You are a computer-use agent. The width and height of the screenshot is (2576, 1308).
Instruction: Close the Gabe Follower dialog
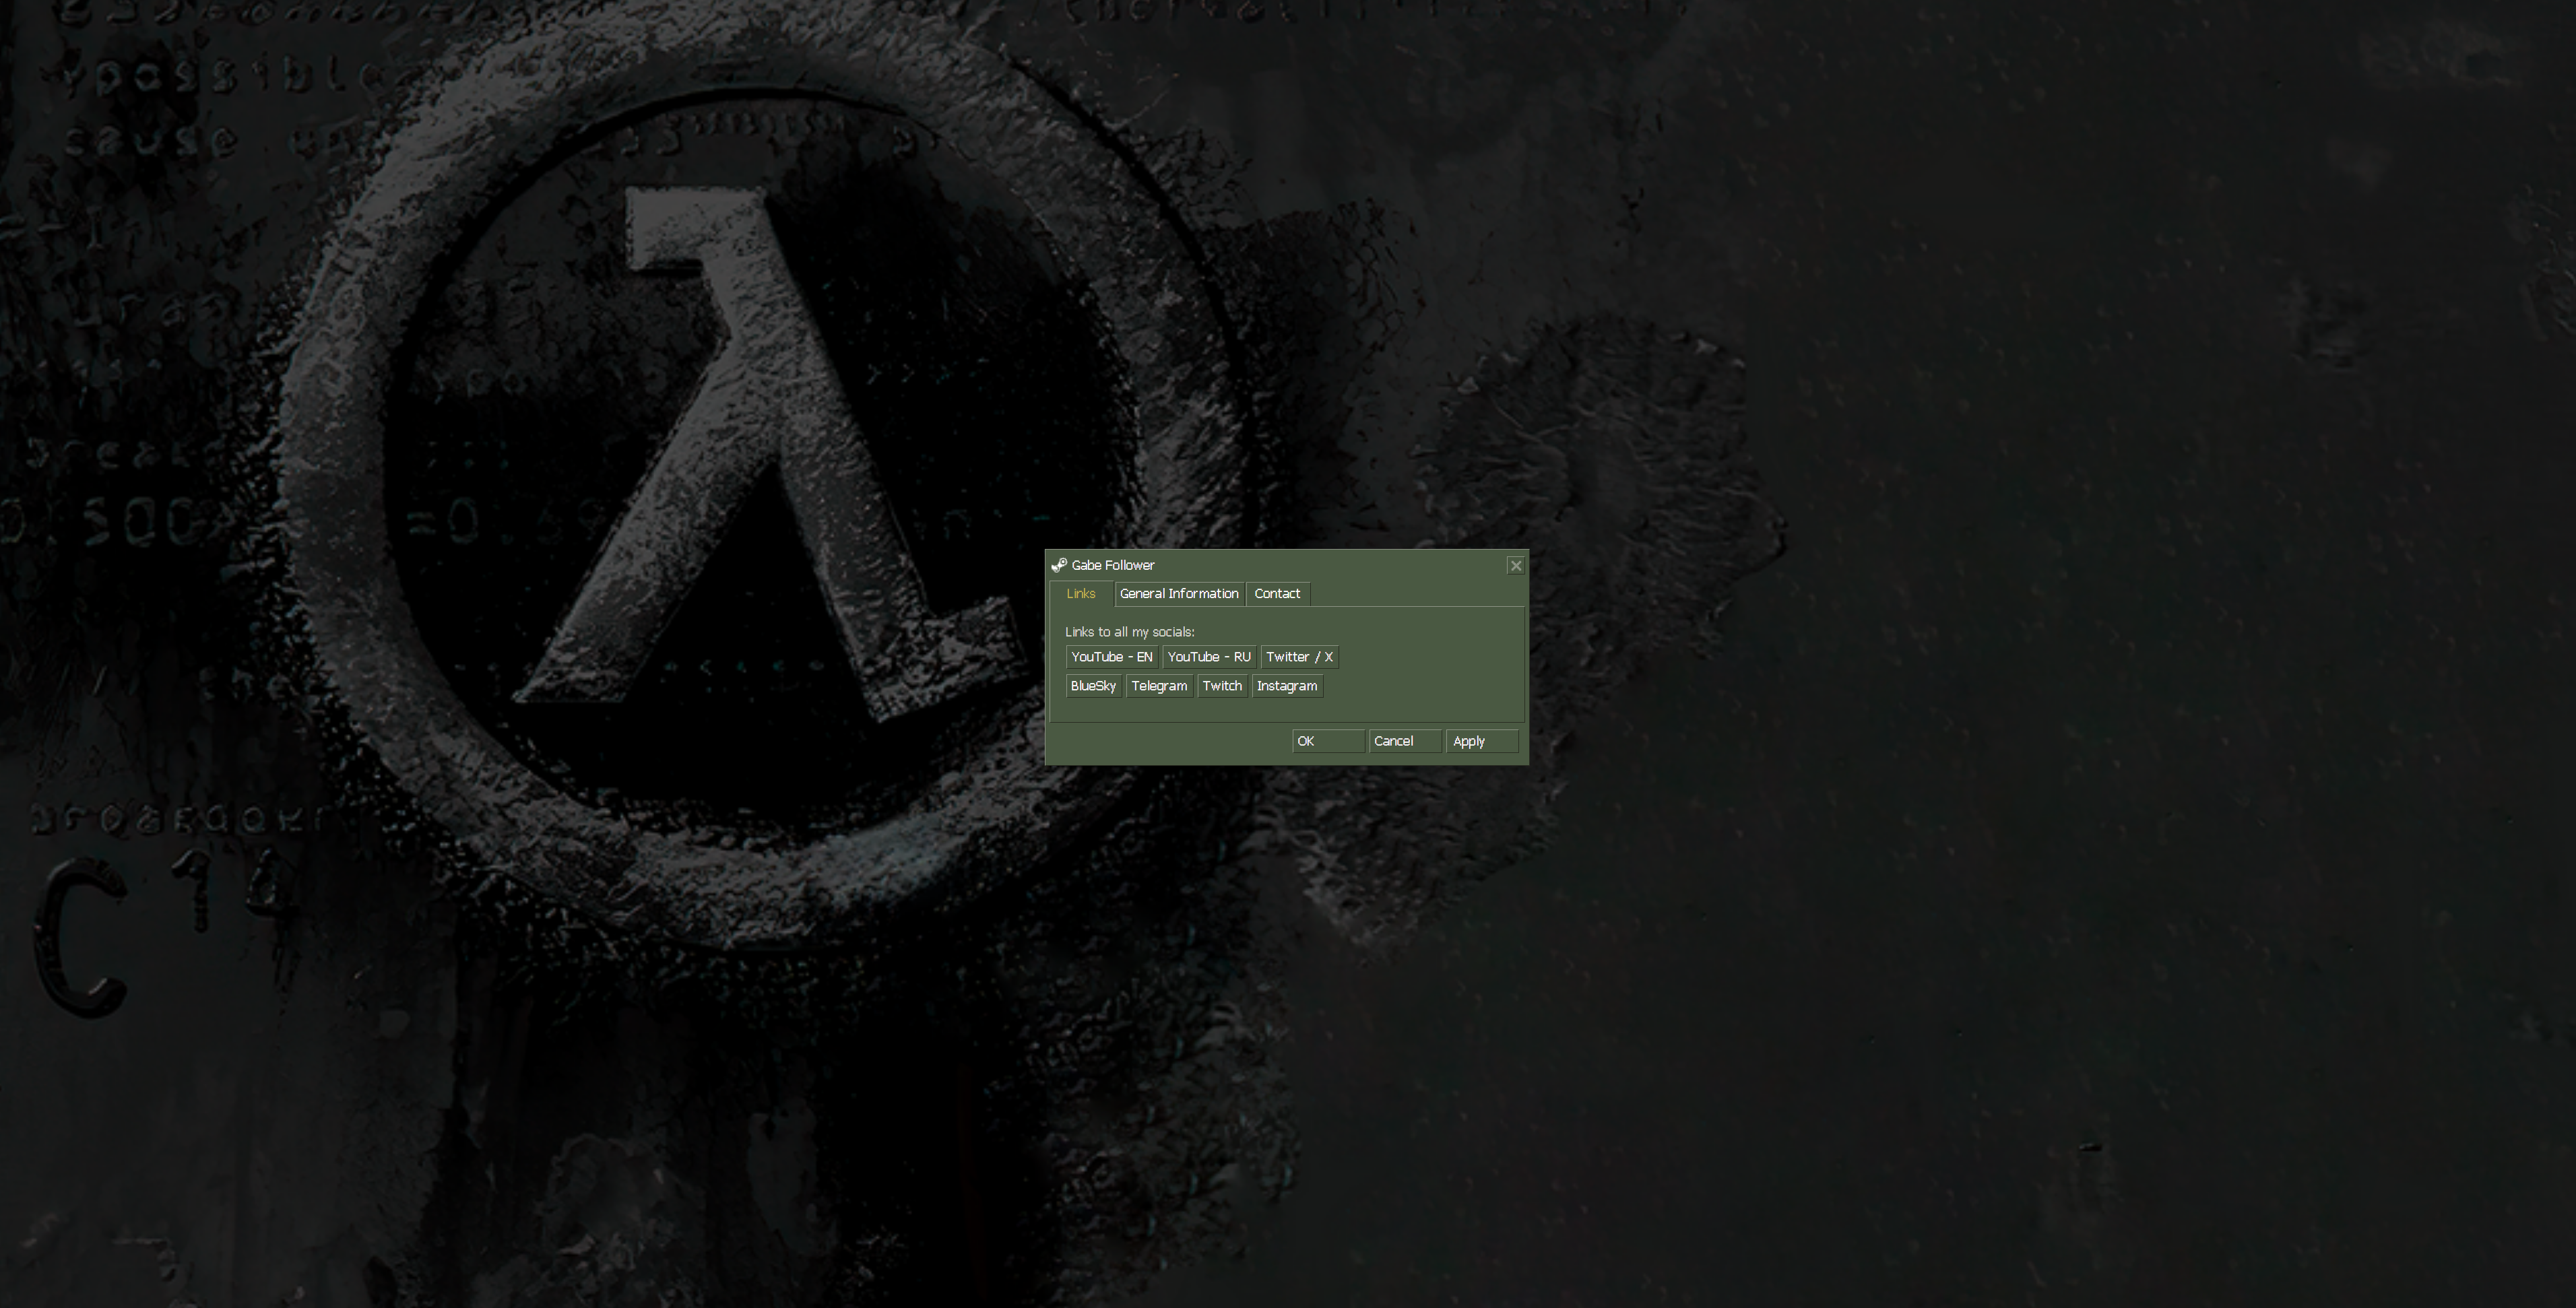click(x=1516, y=565)
